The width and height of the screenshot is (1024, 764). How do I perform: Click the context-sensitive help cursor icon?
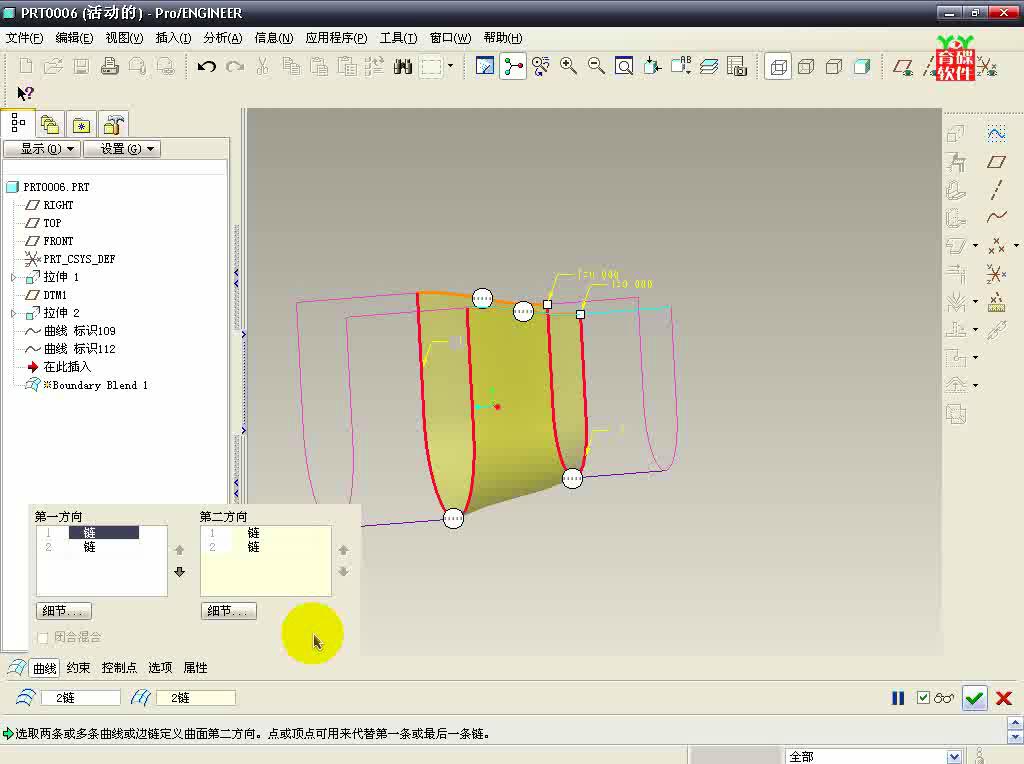[25, 94]
